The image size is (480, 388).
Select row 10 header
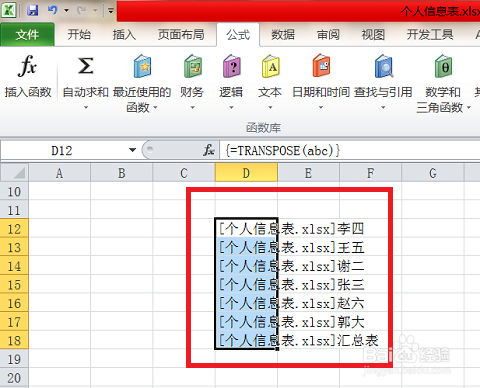(14, 192)
